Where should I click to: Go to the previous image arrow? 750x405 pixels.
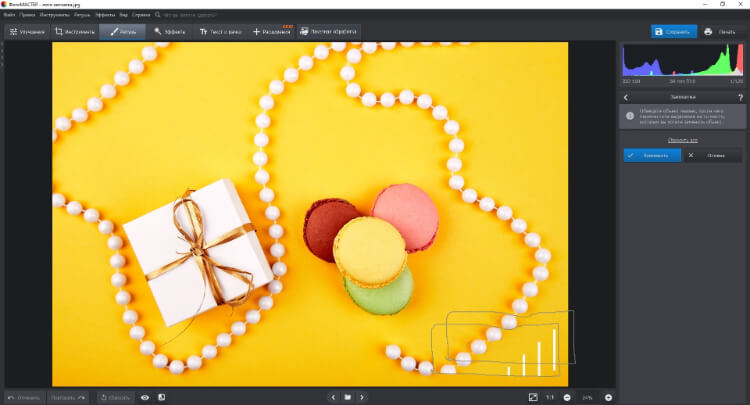tap(333, 397)
